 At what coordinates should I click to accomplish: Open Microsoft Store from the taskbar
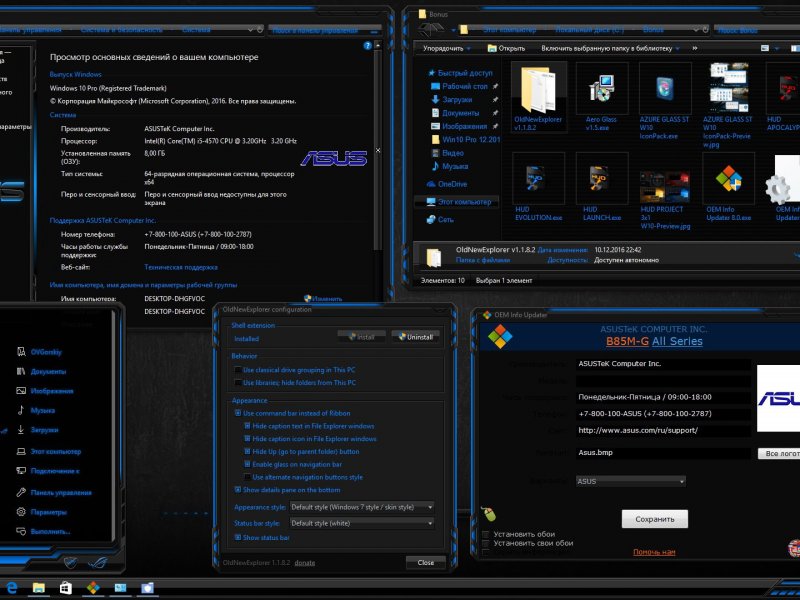[x=66, y=588]
